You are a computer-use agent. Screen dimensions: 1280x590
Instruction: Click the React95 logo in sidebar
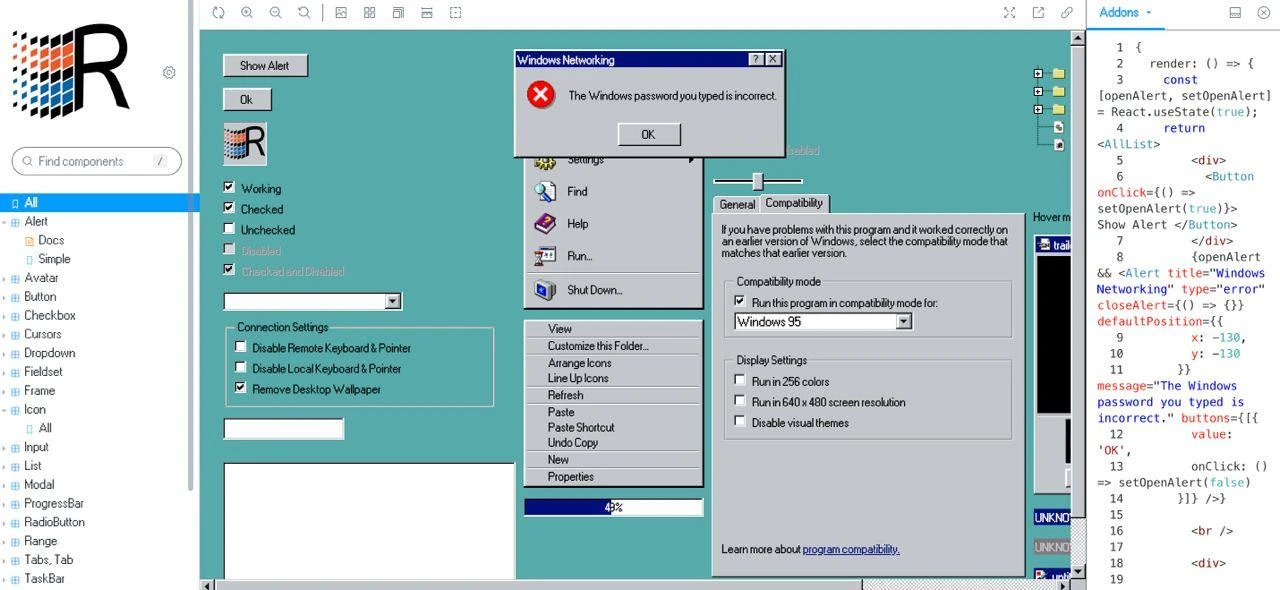click(x=70, y=70)
